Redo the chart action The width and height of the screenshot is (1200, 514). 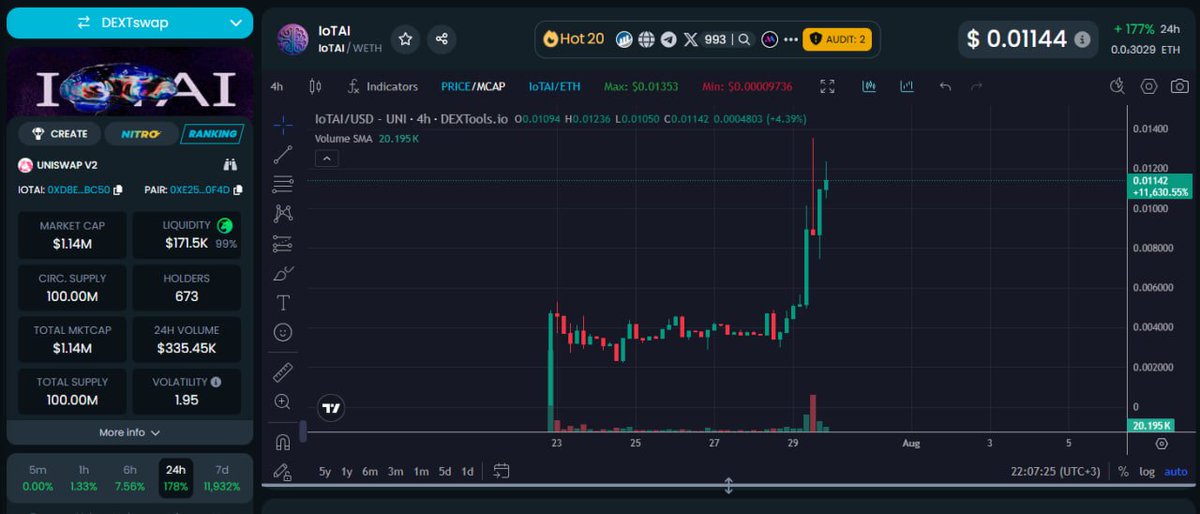[976, 86]
